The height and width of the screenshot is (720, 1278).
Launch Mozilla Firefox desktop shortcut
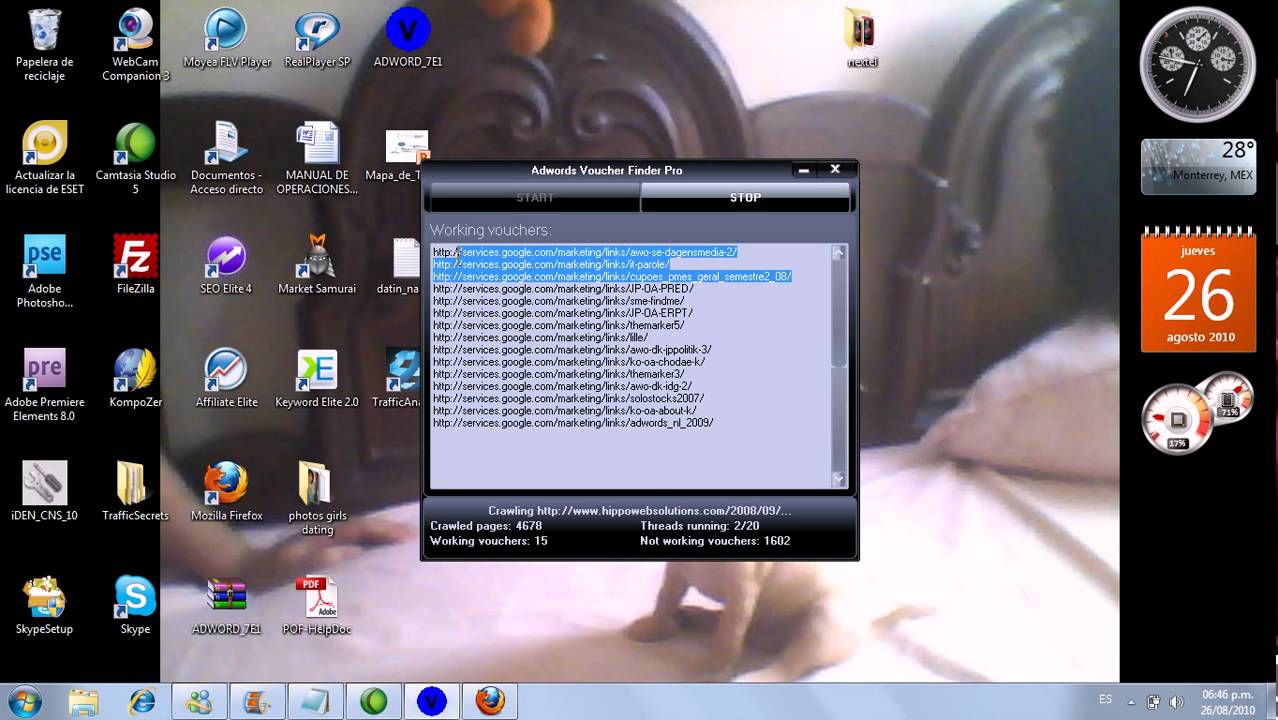(226, 492)
